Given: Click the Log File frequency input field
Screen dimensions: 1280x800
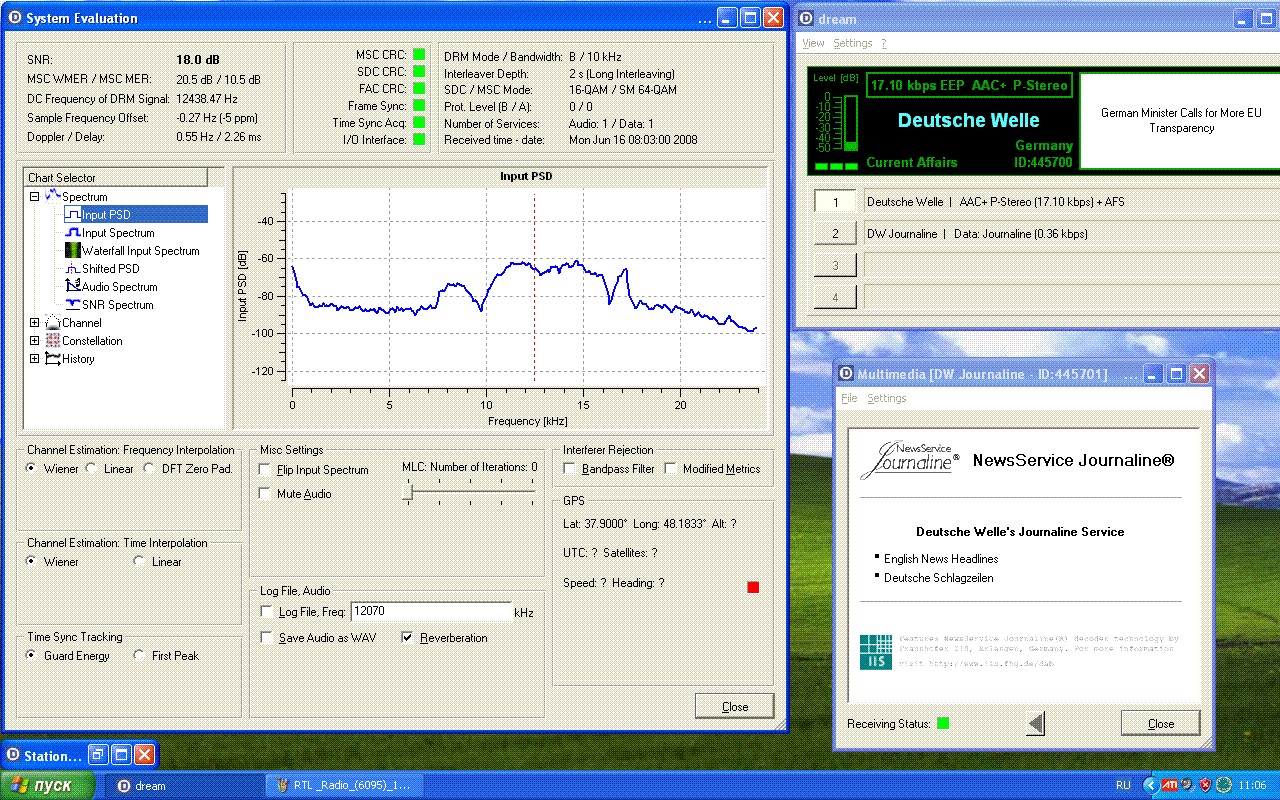Looking at the screenshot, I should (x=431, y=611).
